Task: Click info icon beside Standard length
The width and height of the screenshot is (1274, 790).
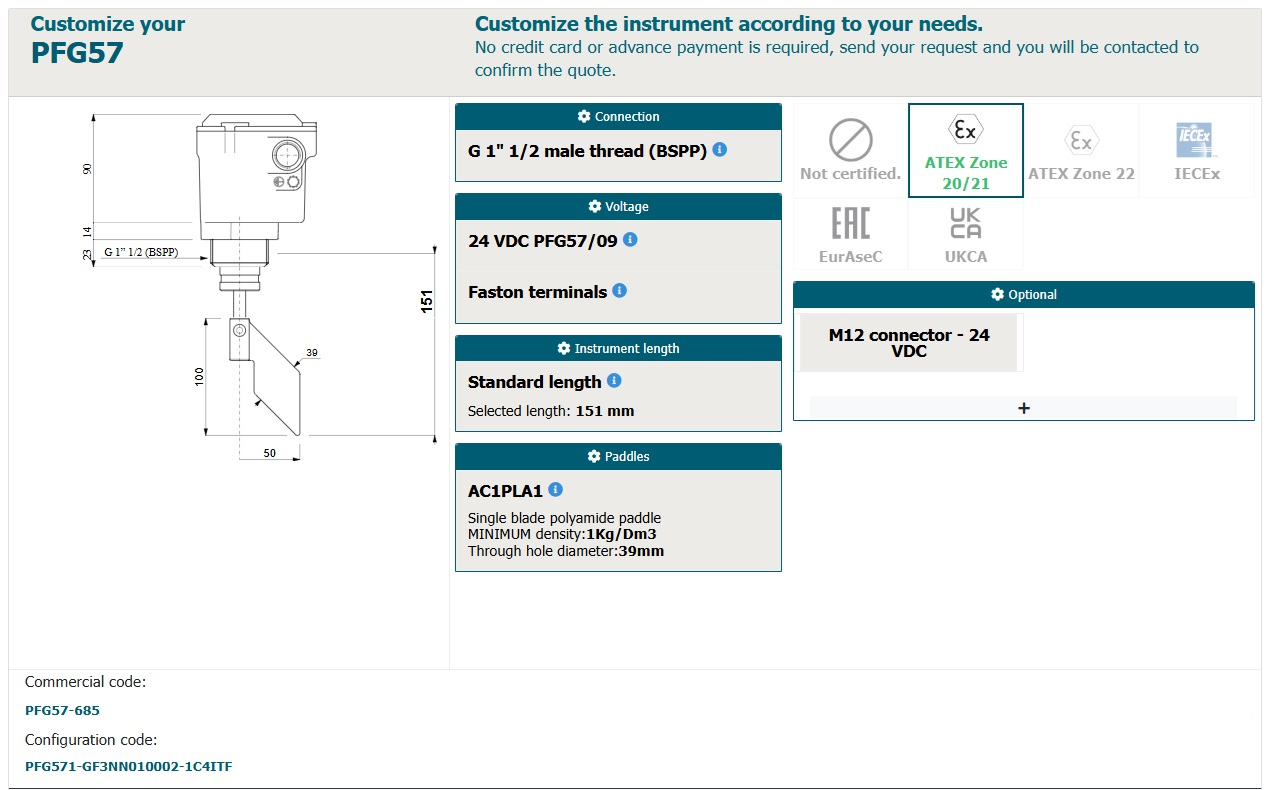Action: click(614, 381)
